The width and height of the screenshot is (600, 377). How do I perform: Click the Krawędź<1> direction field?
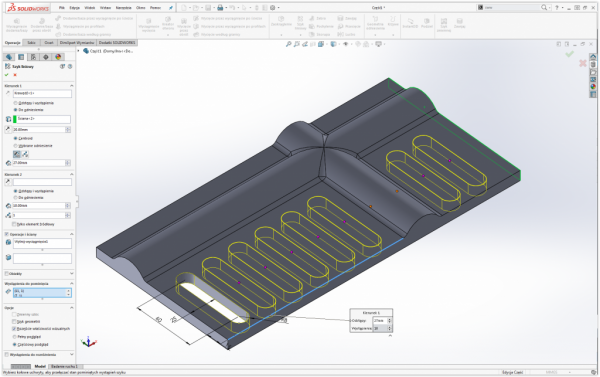tap(42, 93)
